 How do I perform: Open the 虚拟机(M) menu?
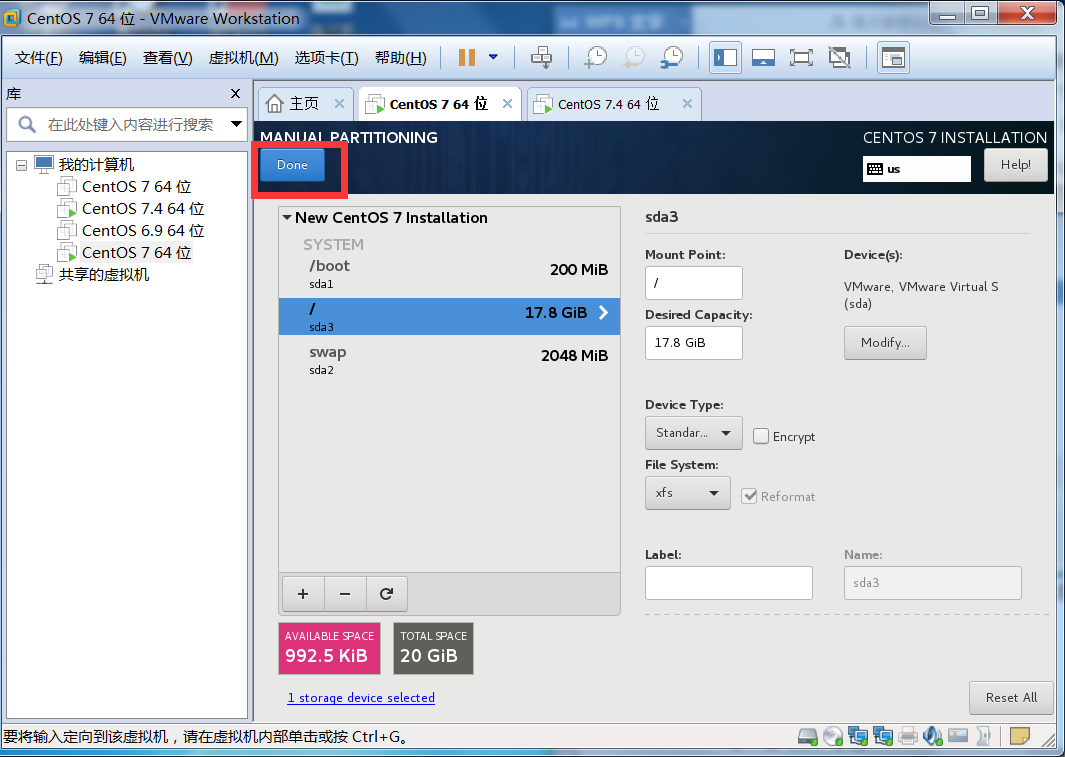[243, 58]
